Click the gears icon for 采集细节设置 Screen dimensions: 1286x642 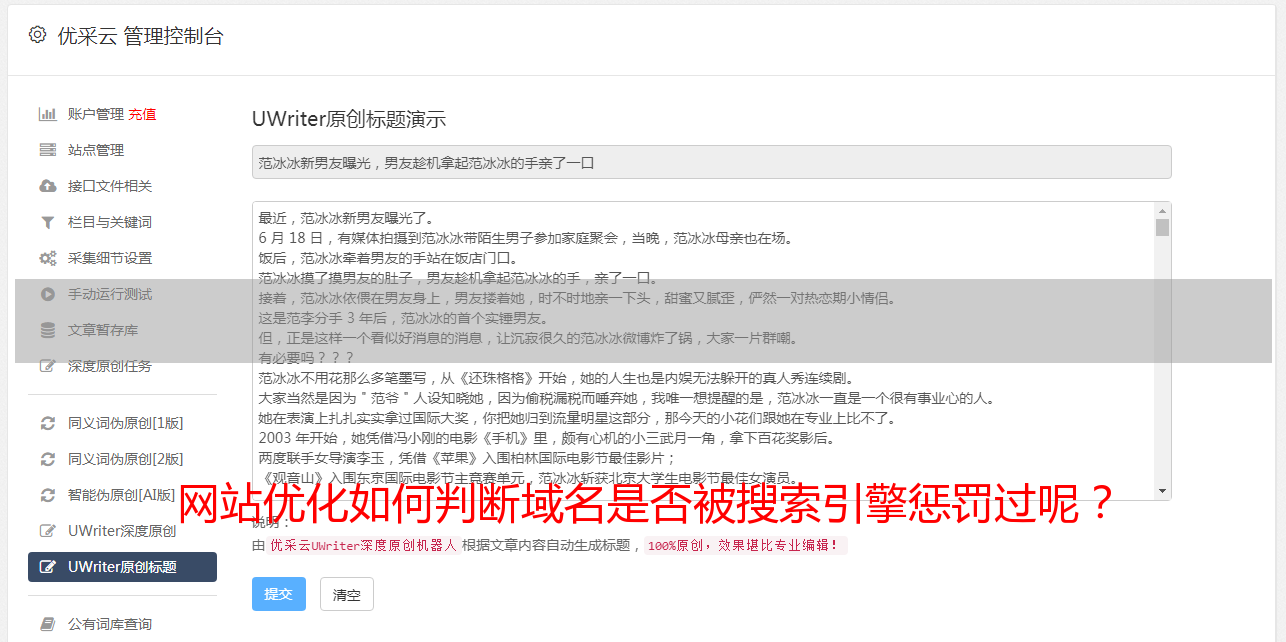47,258
